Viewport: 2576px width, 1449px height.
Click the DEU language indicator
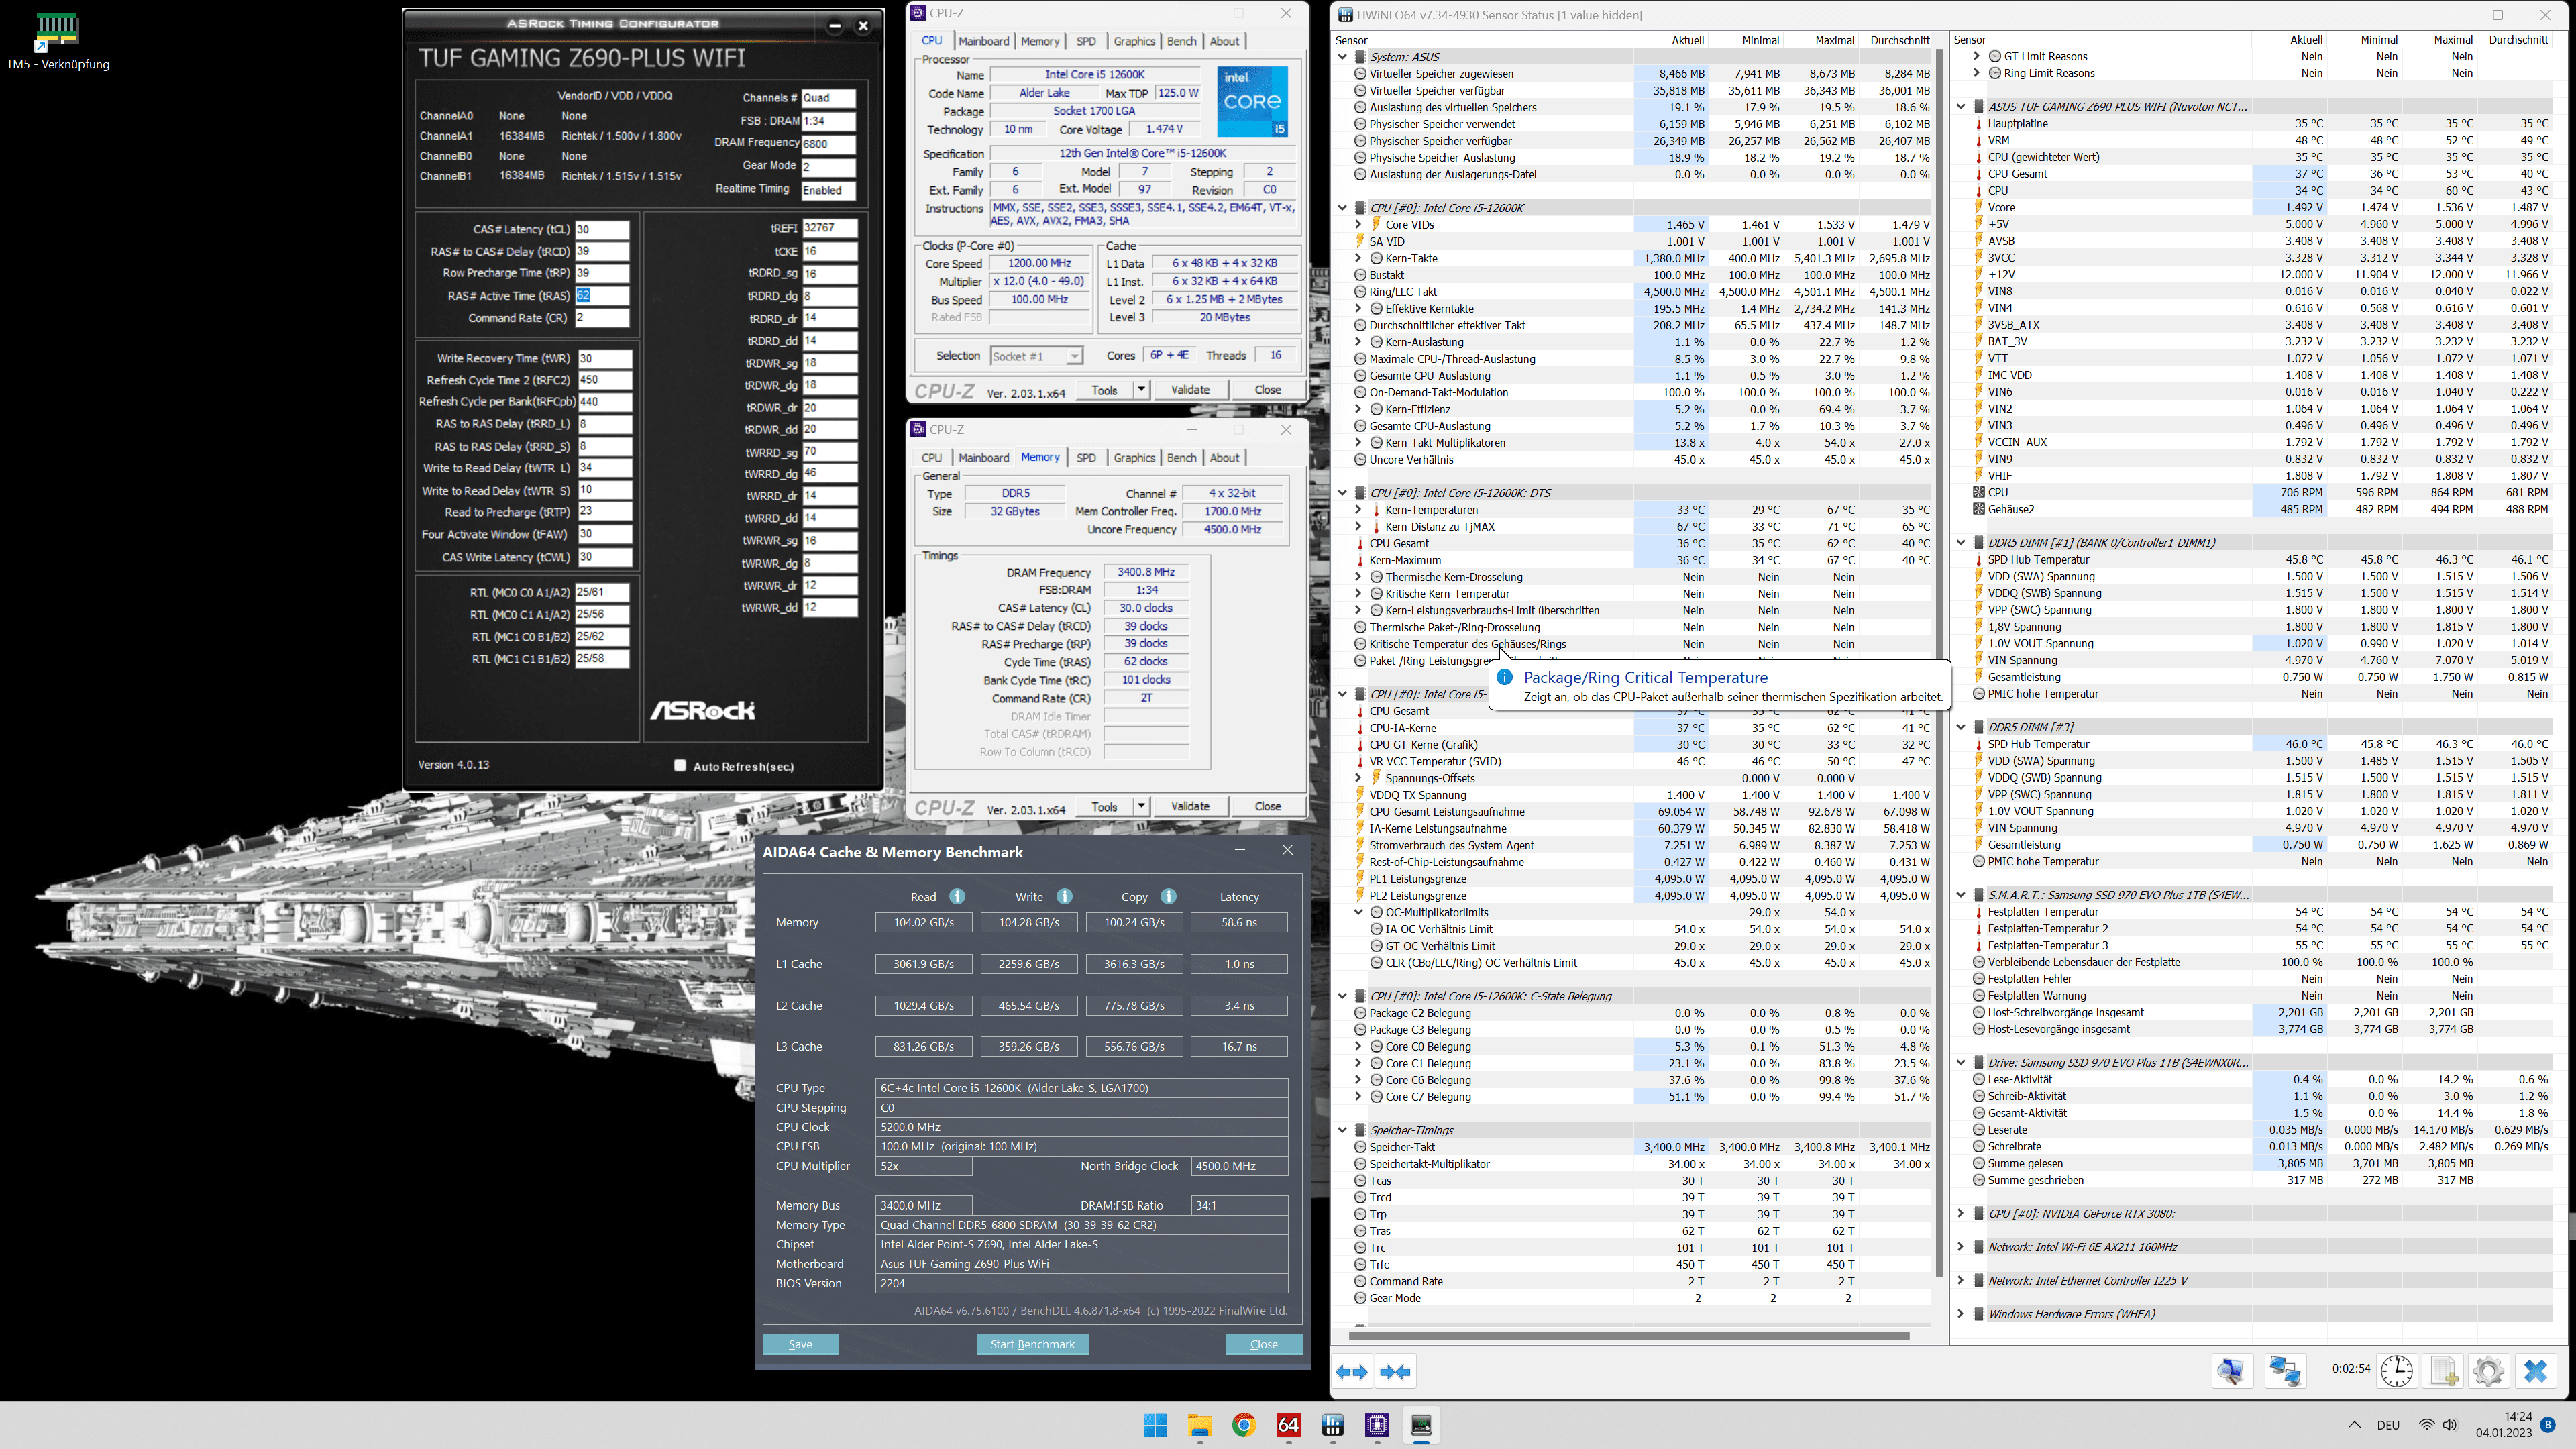click(x=2388, y=1425)
